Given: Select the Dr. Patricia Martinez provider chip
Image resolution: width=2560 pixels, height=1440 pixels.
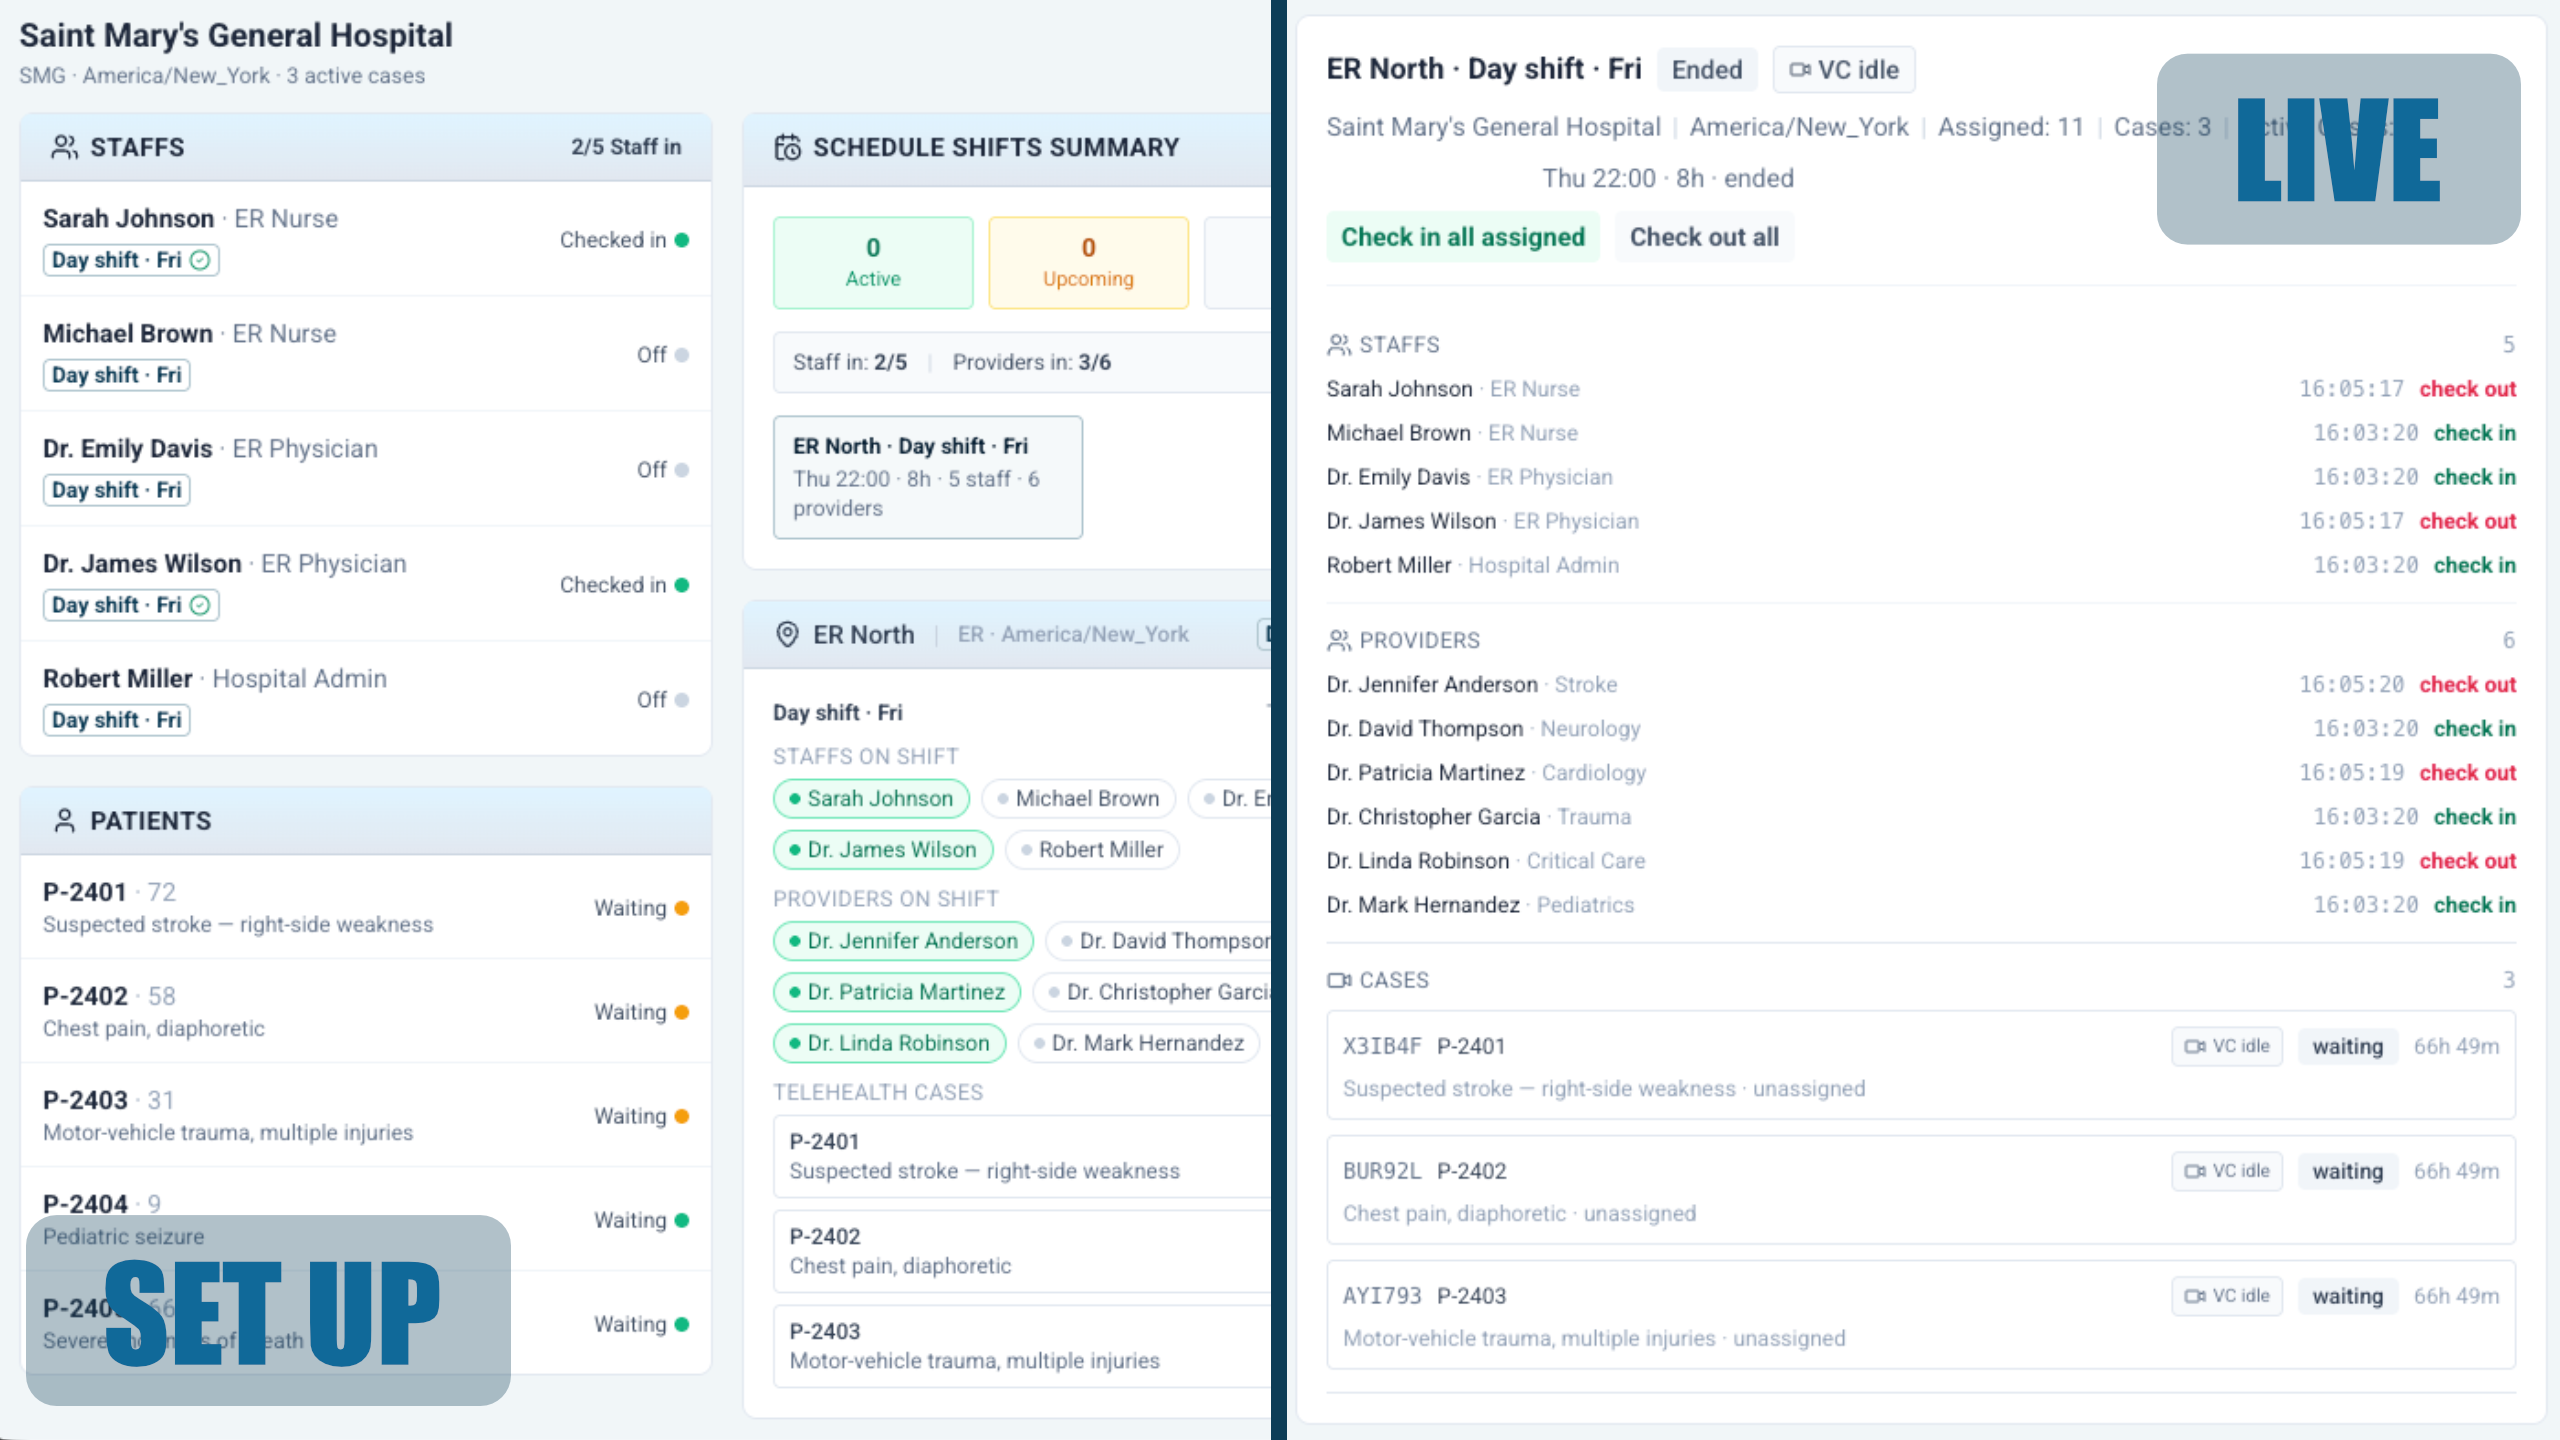Looking at the screenshot, I should (897, 991).
